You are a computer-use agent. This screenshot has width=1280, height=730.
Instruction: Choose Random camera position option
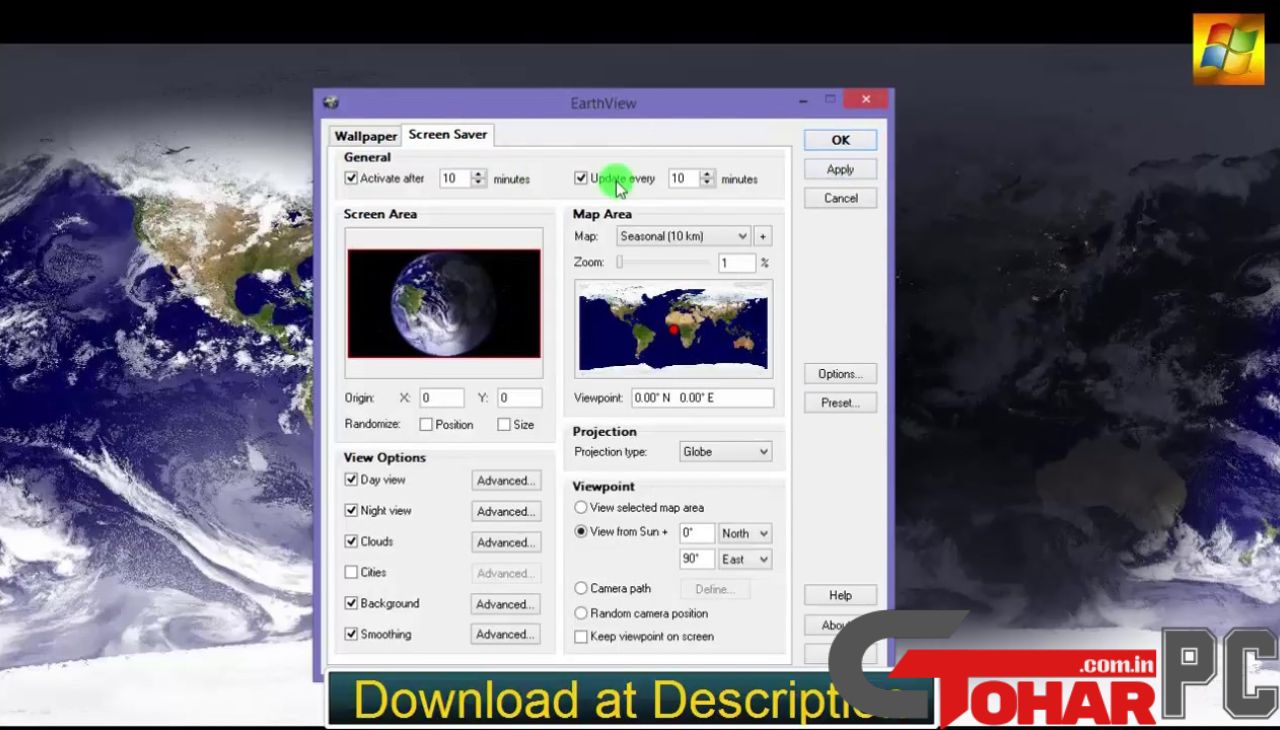[581, 613]
